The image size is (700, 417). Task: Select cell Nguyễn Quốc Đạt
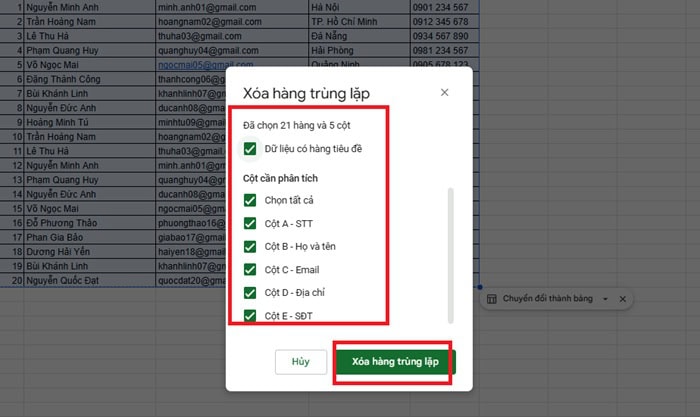89,280
